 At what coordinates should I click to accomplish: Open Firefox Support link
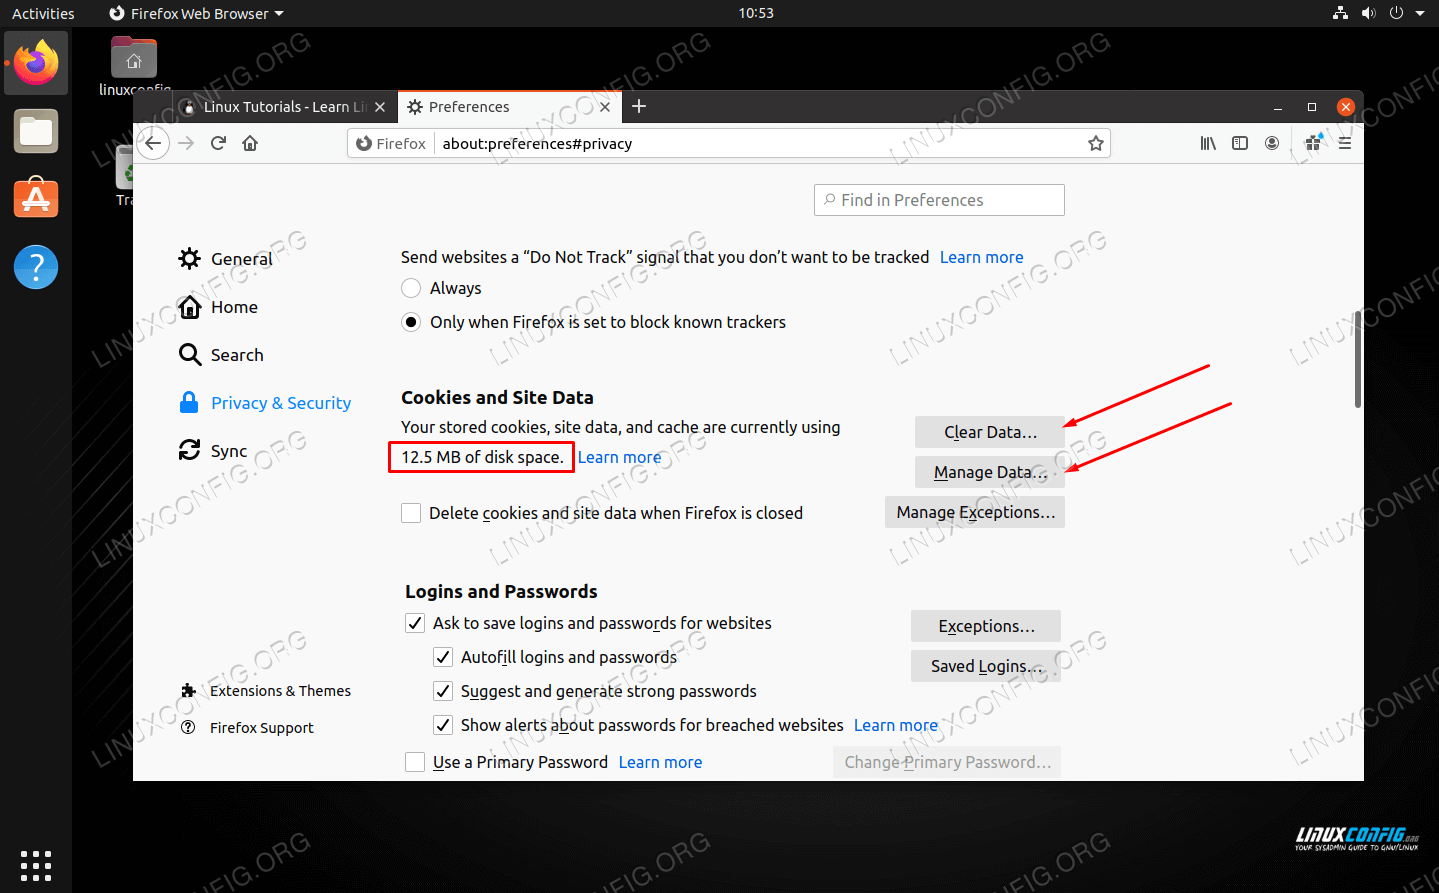[x=247, y=728]
